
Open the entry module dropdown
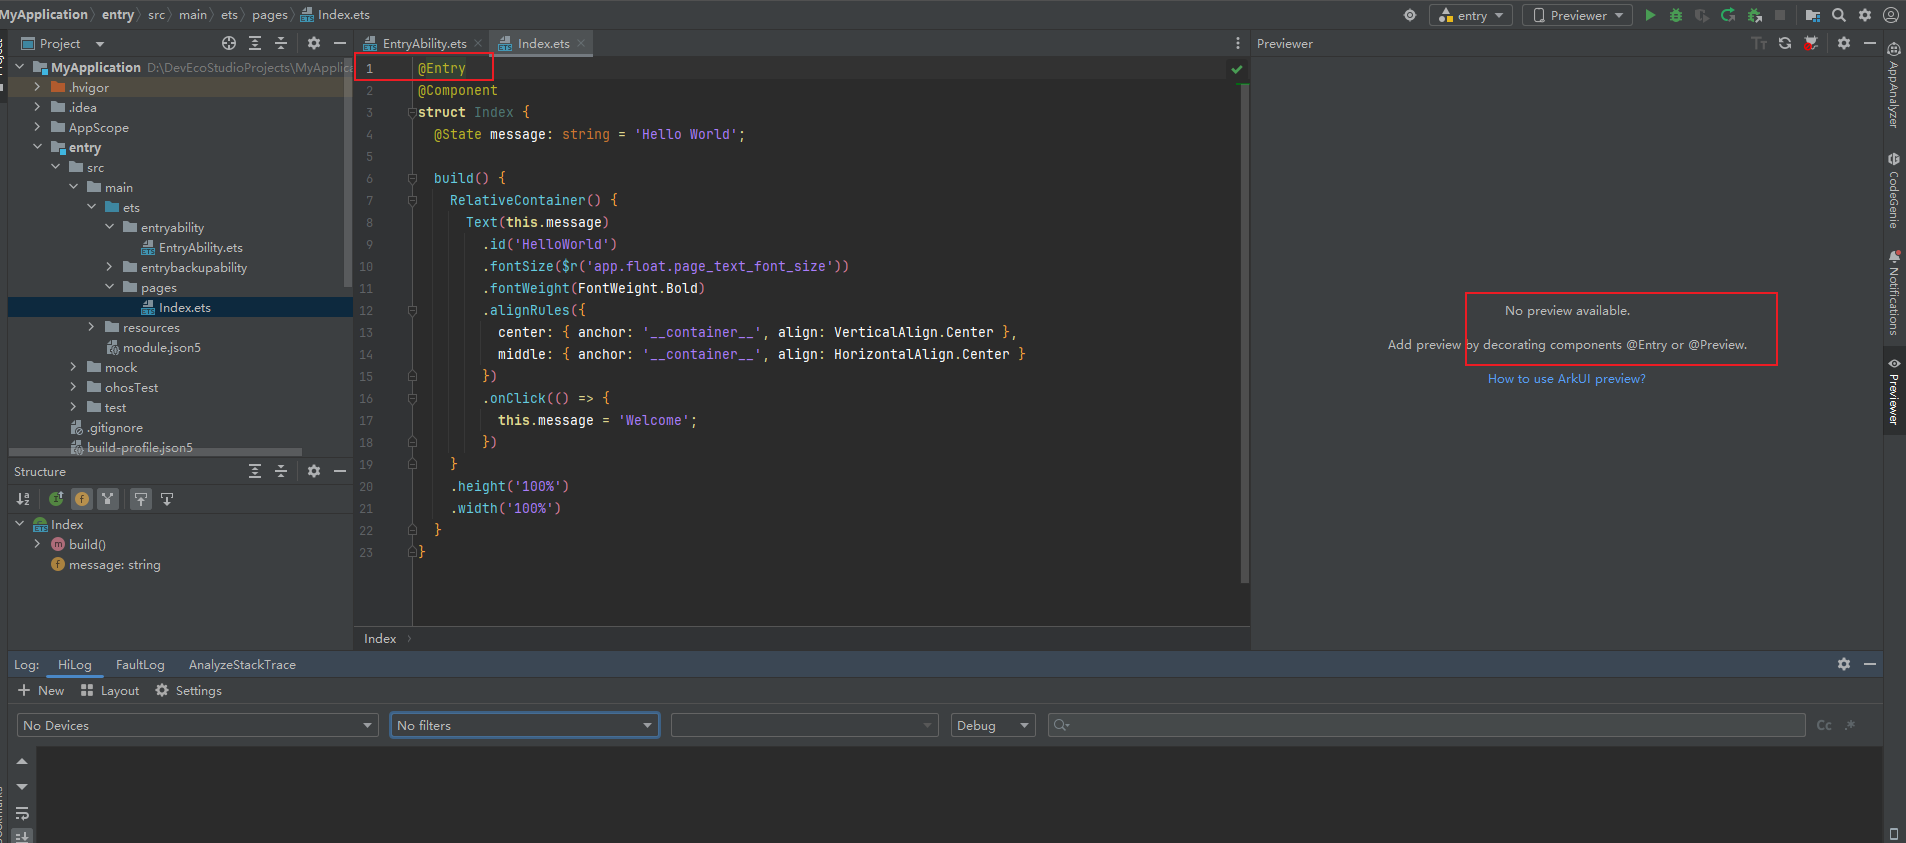click(x=1471, y=15)
